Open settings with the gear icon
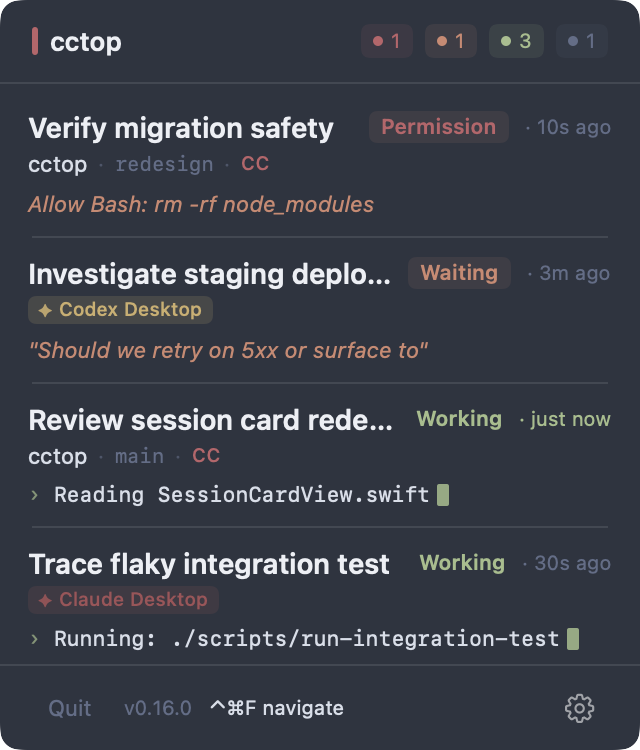640x750 pixels. [x=579, y=708]
